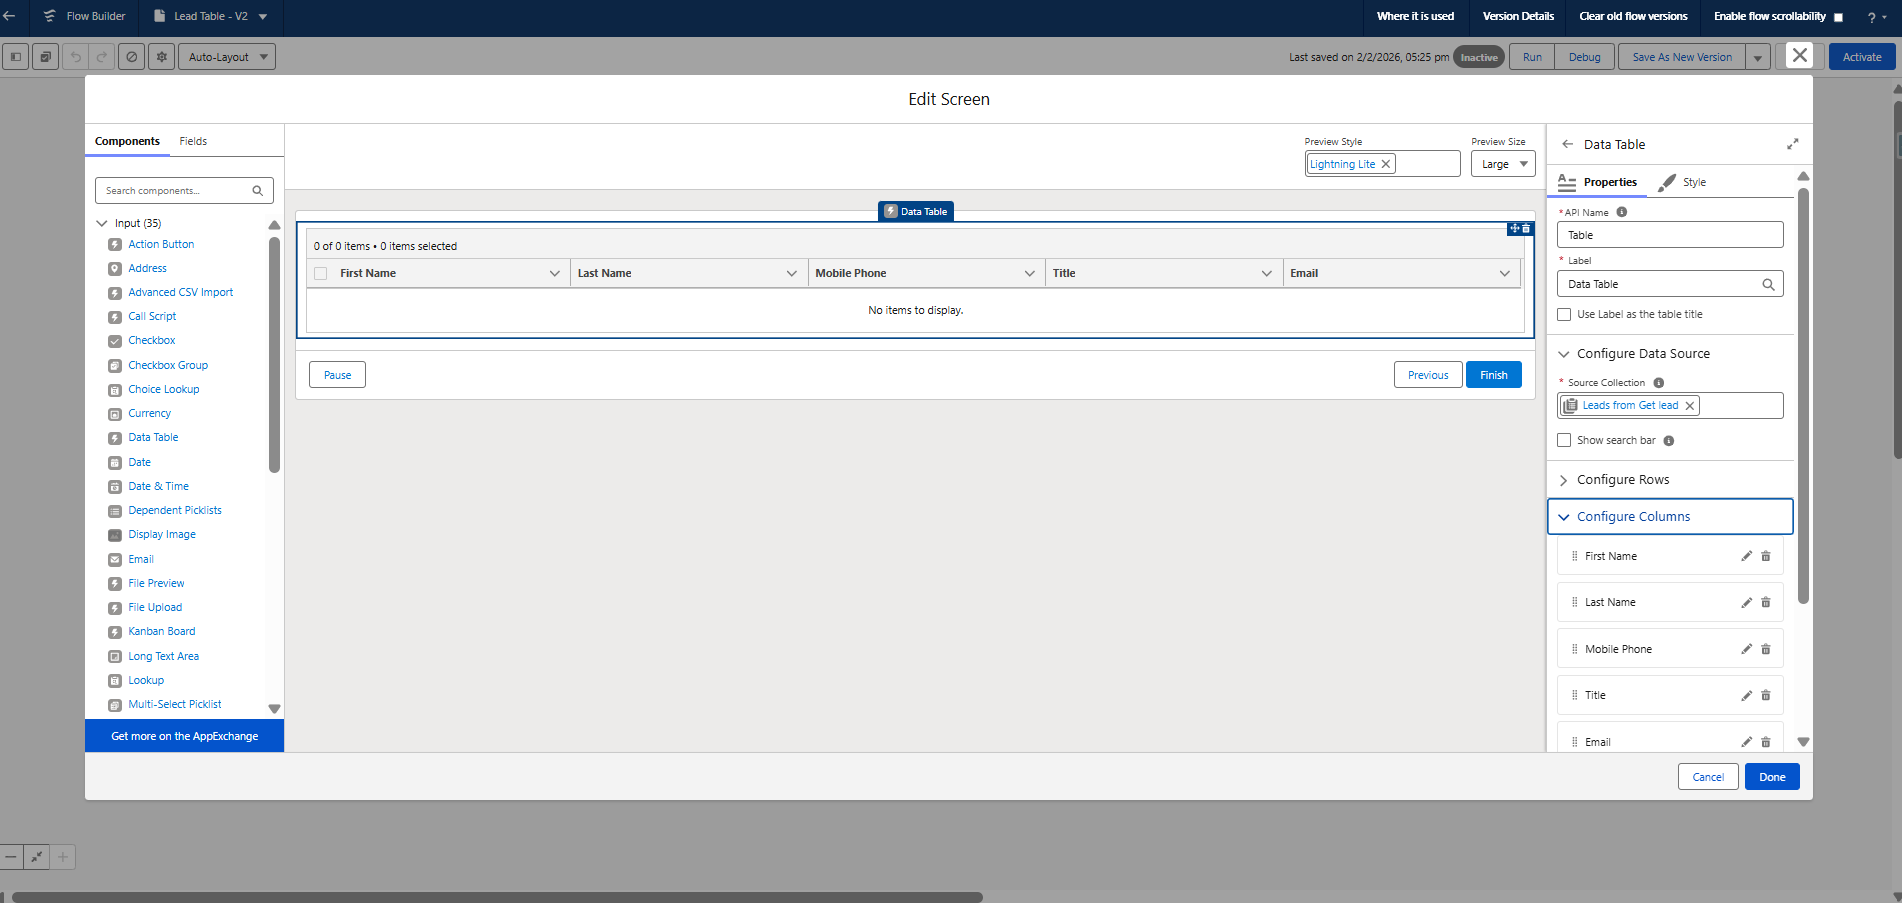The height and width of the screenshot is (903, 1902).
Task: Open the Preview Size dropdown
Action: coord(1502,164)
